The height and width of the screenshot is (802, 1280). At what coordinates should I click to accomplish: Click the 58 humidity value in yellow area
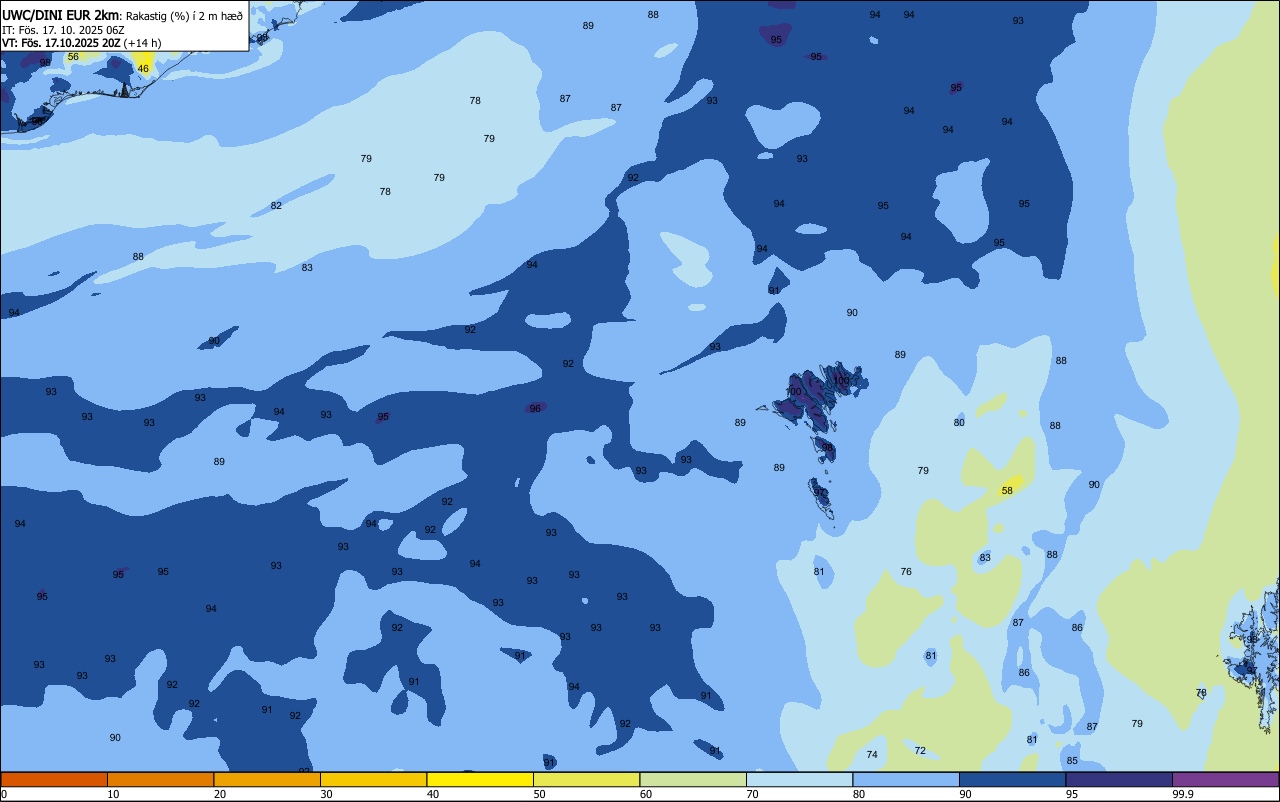[x=1007, y=490]
